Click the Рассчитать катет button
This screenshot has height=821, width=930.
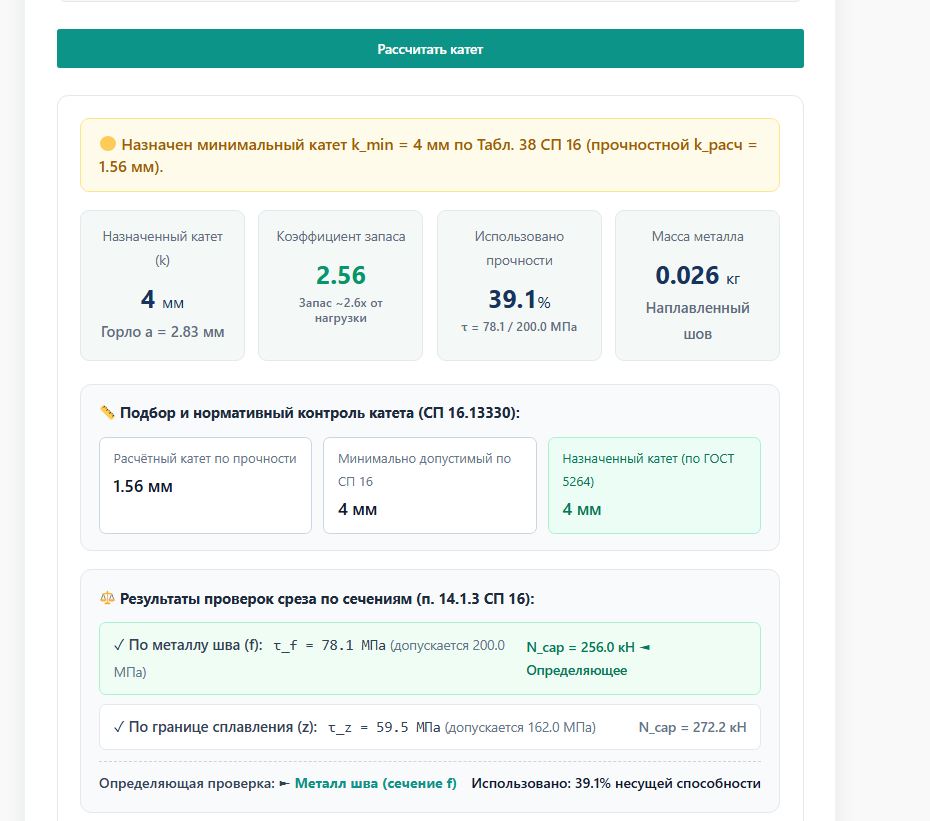[430, 49]
